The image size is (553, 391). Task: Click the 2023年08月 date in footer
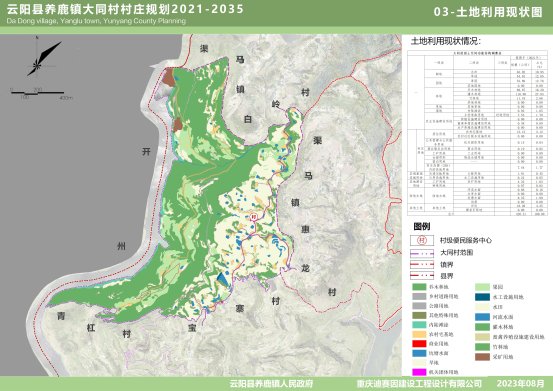[x=521, y=384]
